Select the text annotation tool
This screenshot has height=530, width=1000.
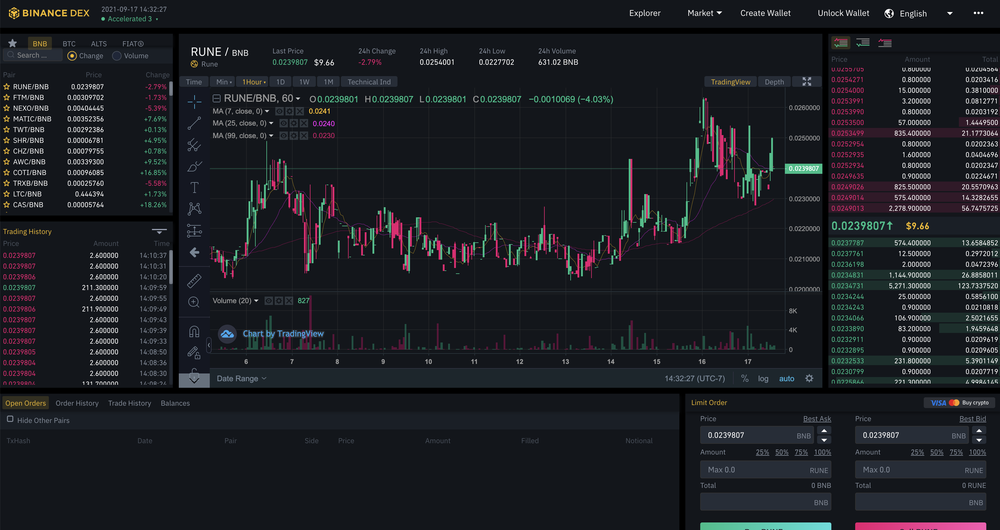(194, 188)
